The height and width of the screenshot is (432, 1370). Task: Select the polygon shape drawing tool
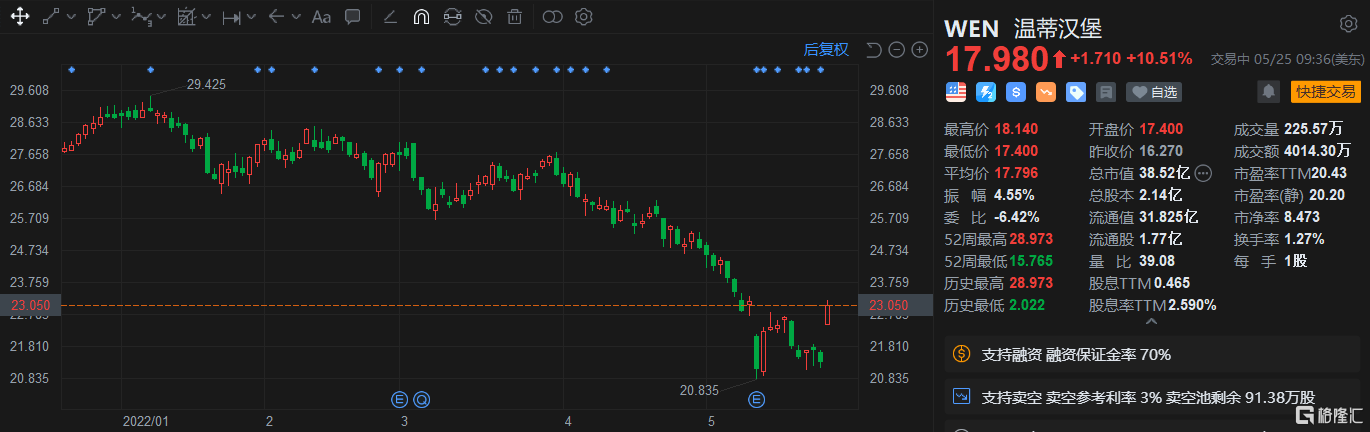point(96,17)
